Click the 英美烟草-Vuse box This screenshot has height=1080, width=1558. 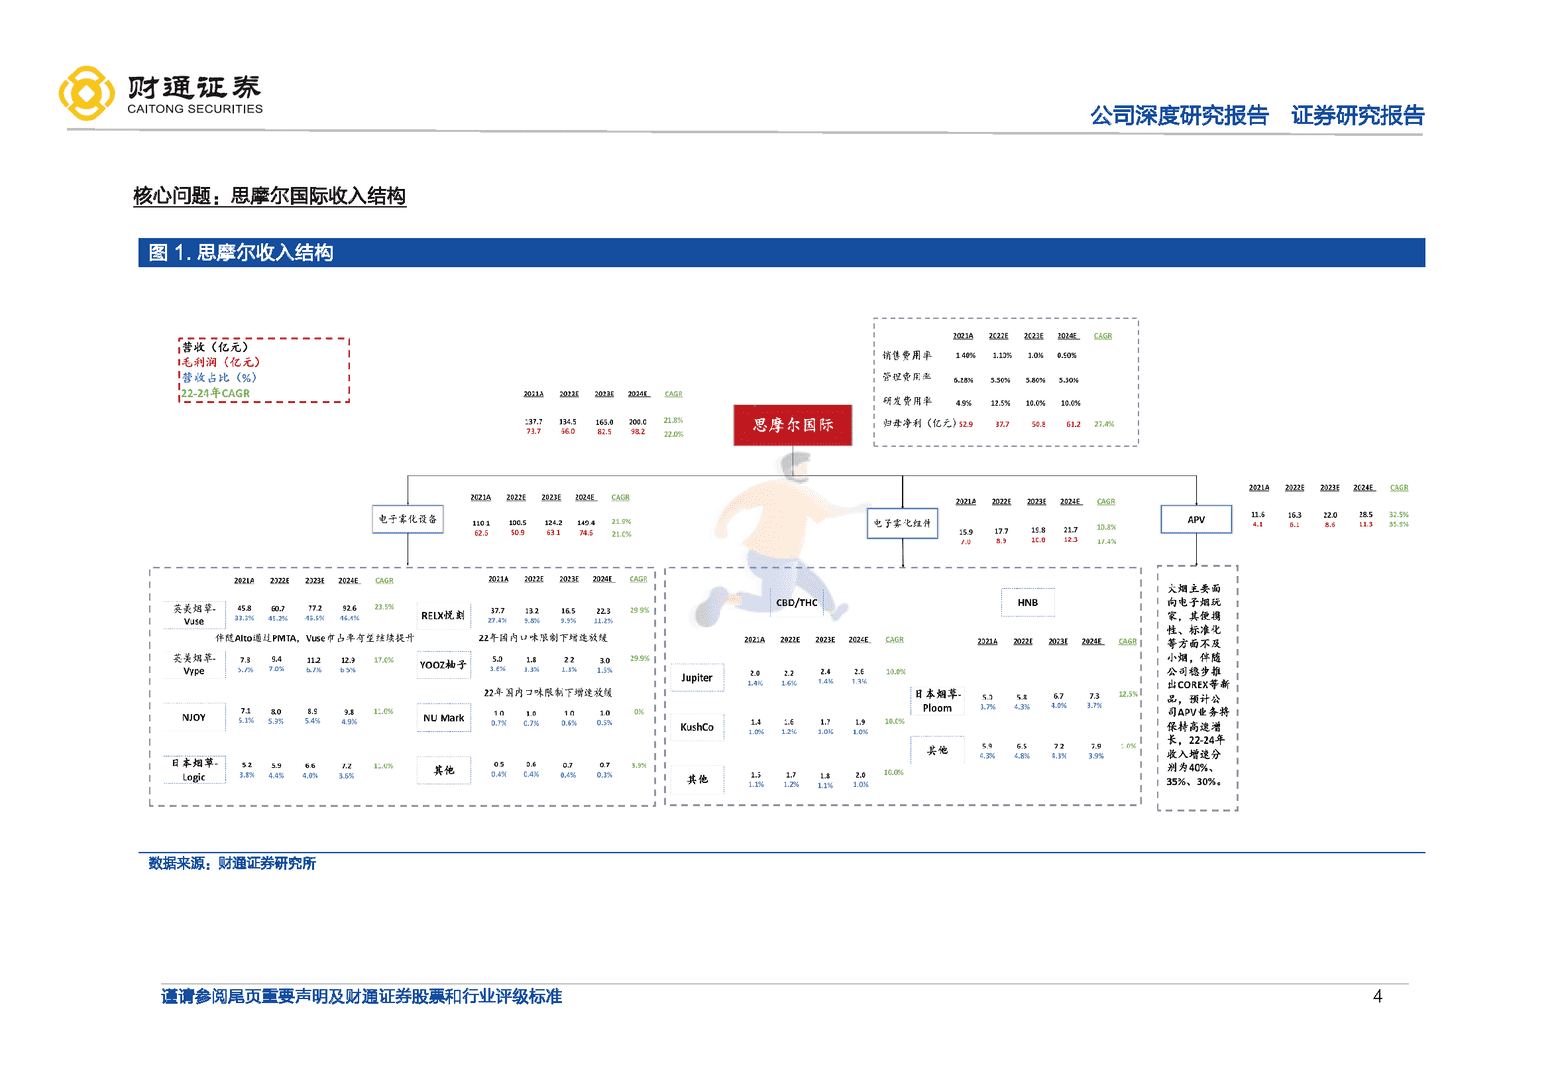tap(194, 614)
